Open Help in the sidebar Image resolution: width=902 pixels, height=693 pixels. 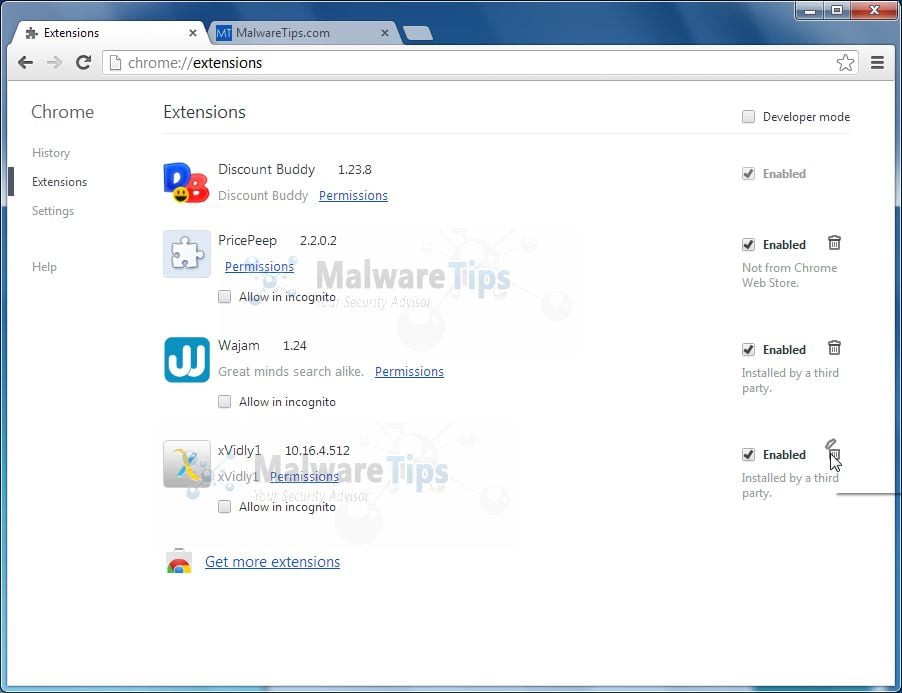coord(44,266)
